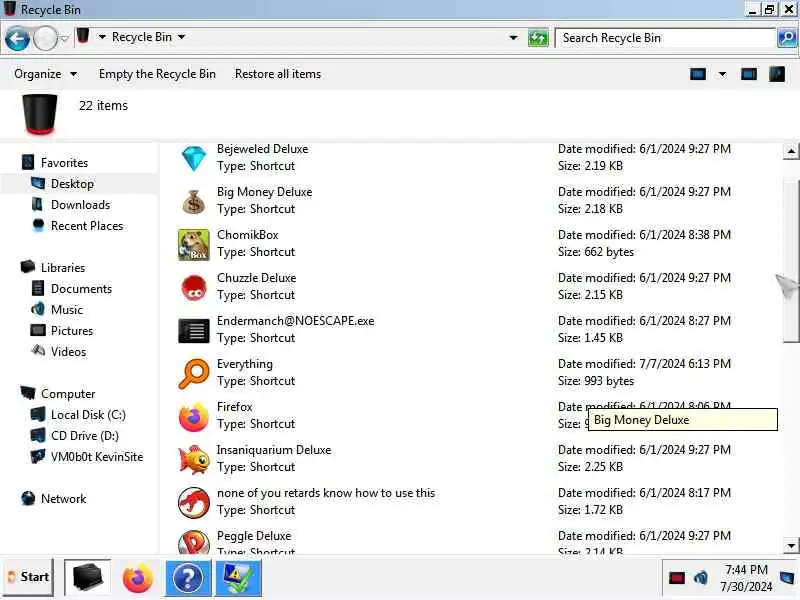Click the Firefox shortcut icon in list
The width and height of the screenshot is (800, 600).
coord(193,416)
